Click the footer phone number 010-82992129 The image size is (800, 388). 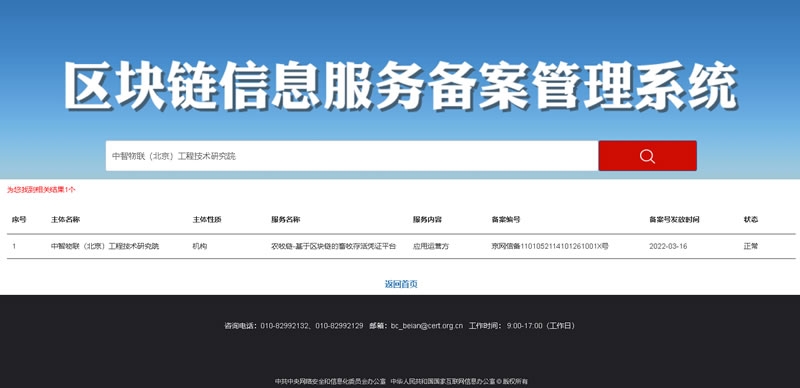click(x=339, y=326)
